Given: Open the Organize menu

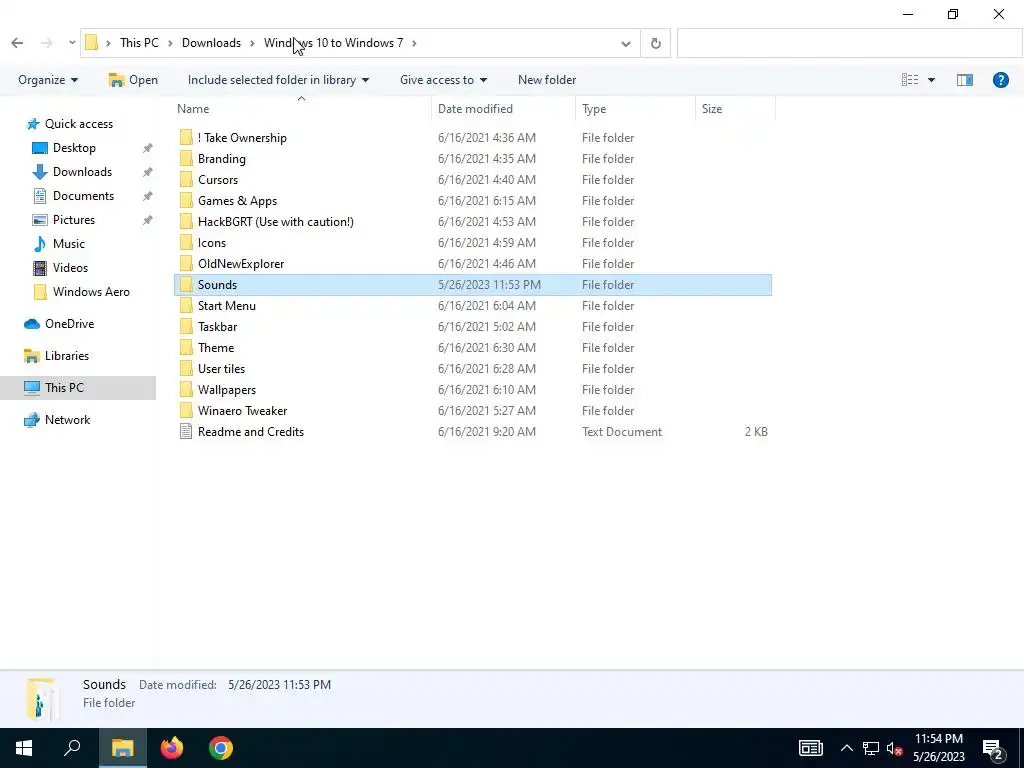Looking at the screenshot, I should click(48, 80).
